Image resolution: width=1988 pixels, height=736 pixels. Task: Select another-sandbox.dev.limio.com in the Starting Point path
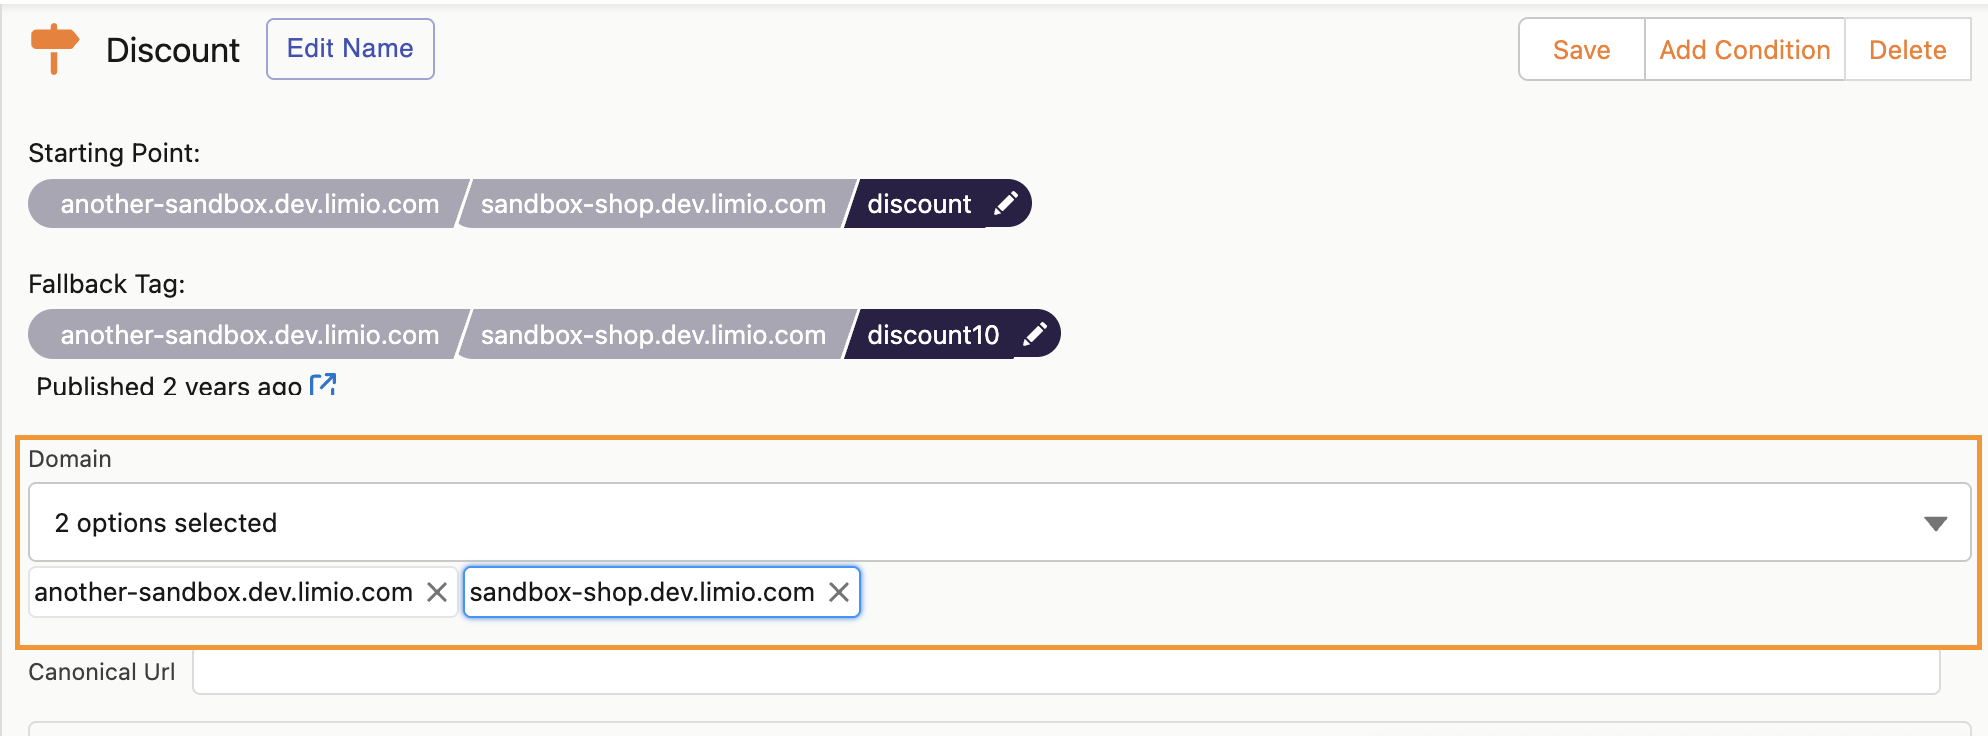[249, 204]
